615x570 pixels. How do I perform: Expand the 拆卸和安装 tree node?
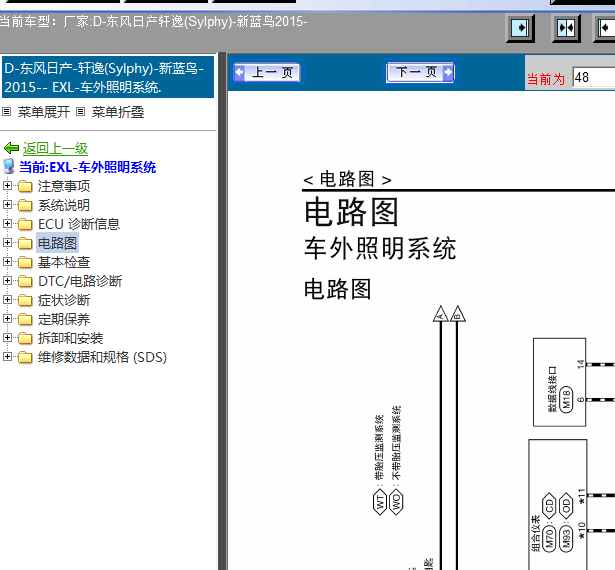click(x=7, y=337)
